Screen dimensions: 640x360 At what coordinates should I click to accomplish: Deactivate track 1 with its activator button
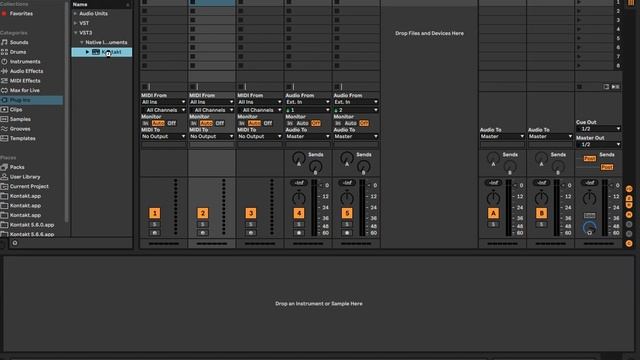(155, 213)
